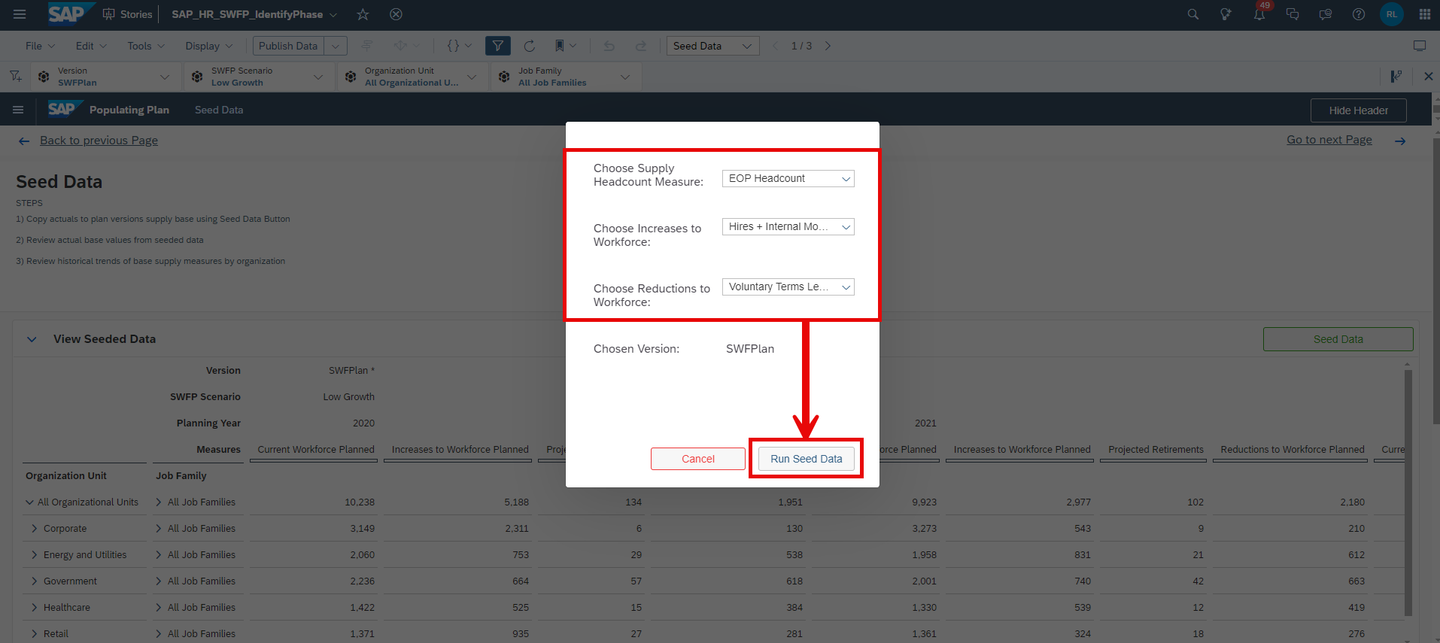Open the product switch grid icon

(x=1425, y=14)
